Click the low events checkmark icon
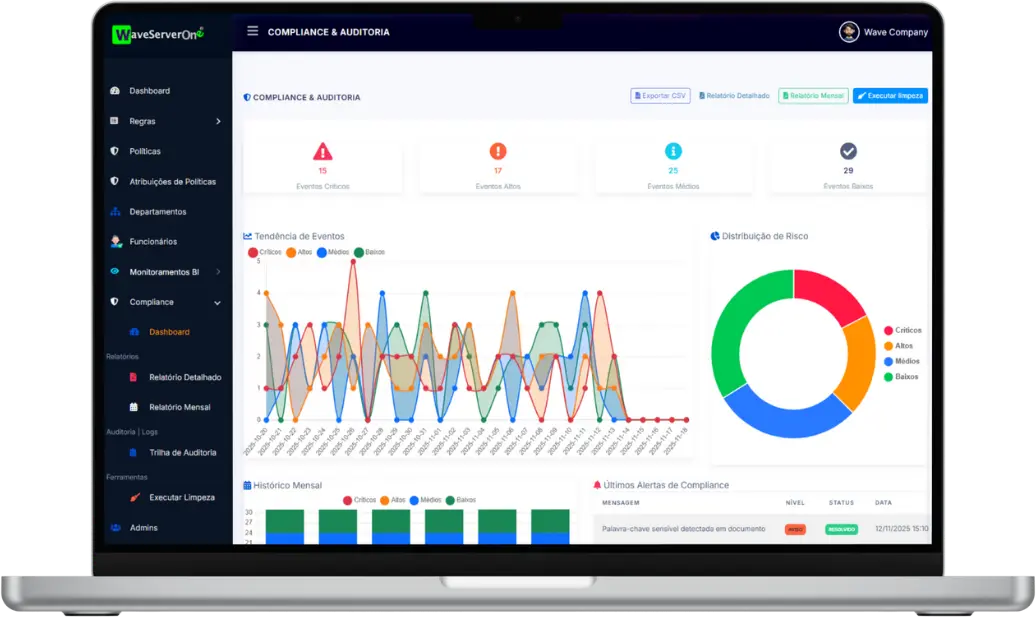The image size is (1036, 617). 848,152
